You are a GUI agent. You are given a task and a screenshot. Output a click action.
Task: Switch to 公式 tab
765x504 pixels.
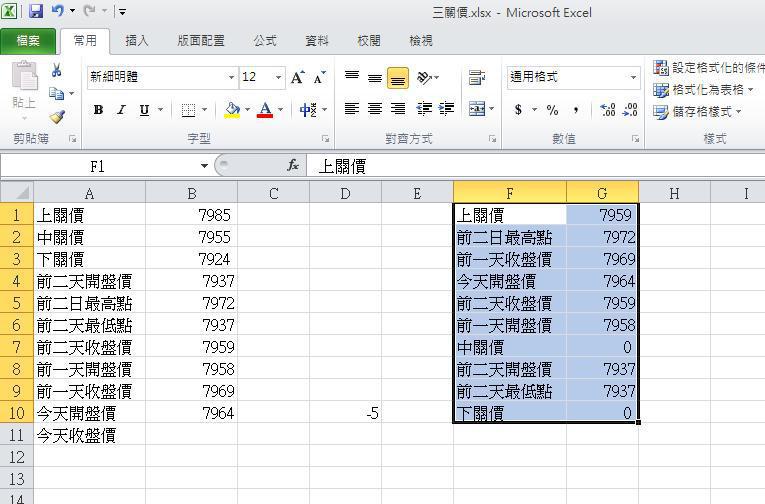pos(265,41)
